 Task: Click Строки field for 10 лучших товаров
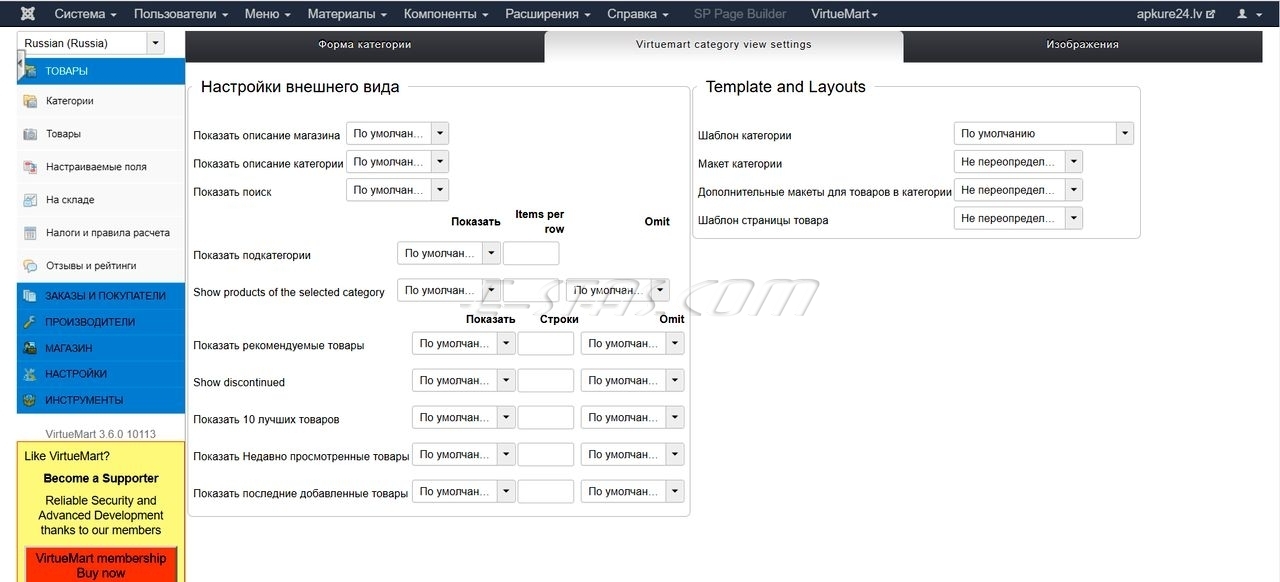pyautogui.click(x=546, y=417)
